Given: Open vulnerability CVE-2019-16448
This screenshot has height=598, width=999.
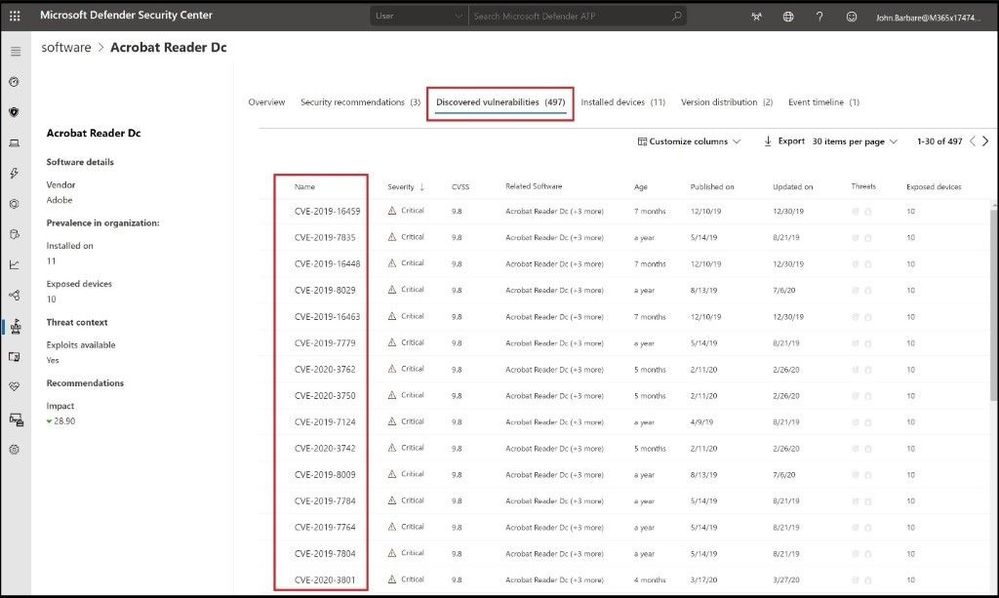Looking at the screenshot, I should click(327, 264).
